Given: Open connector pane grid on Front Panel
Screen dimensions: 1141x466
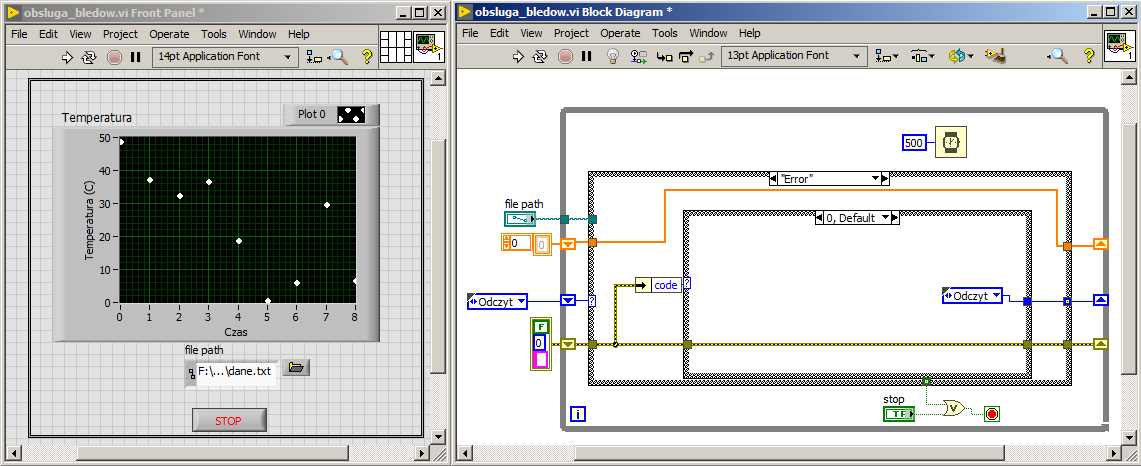Looking at the screenshot, I should tap(396, 47).
